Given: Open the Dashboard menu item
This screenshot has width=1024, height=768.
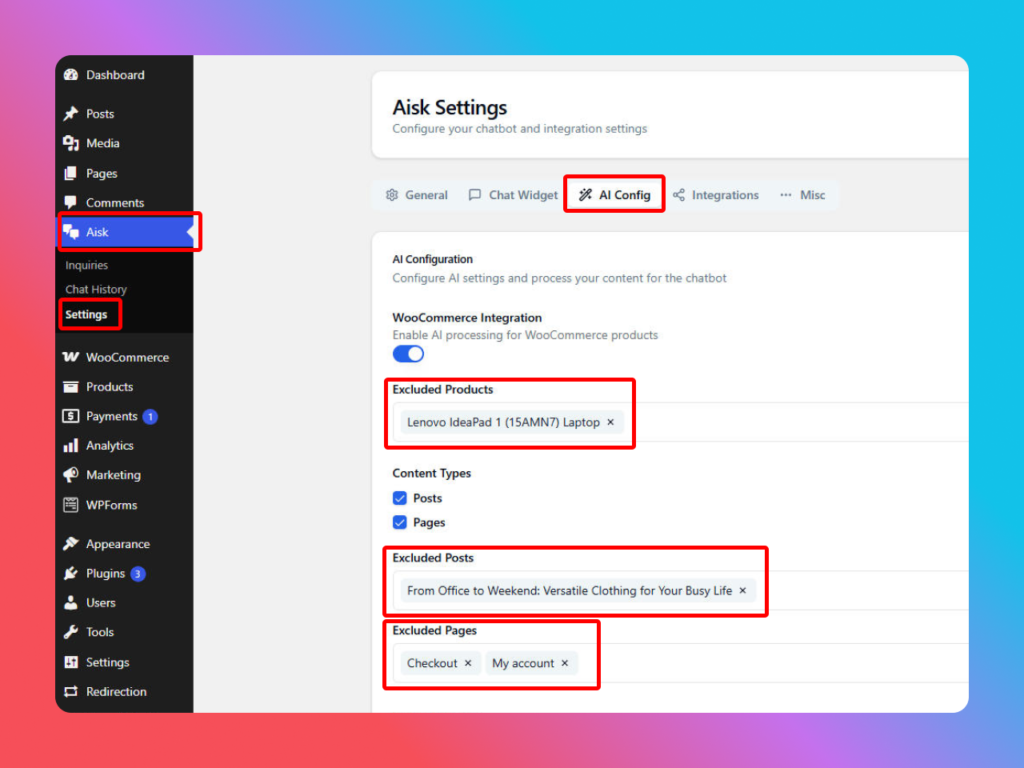Looking at the screenshot, I should click(124, 75).
